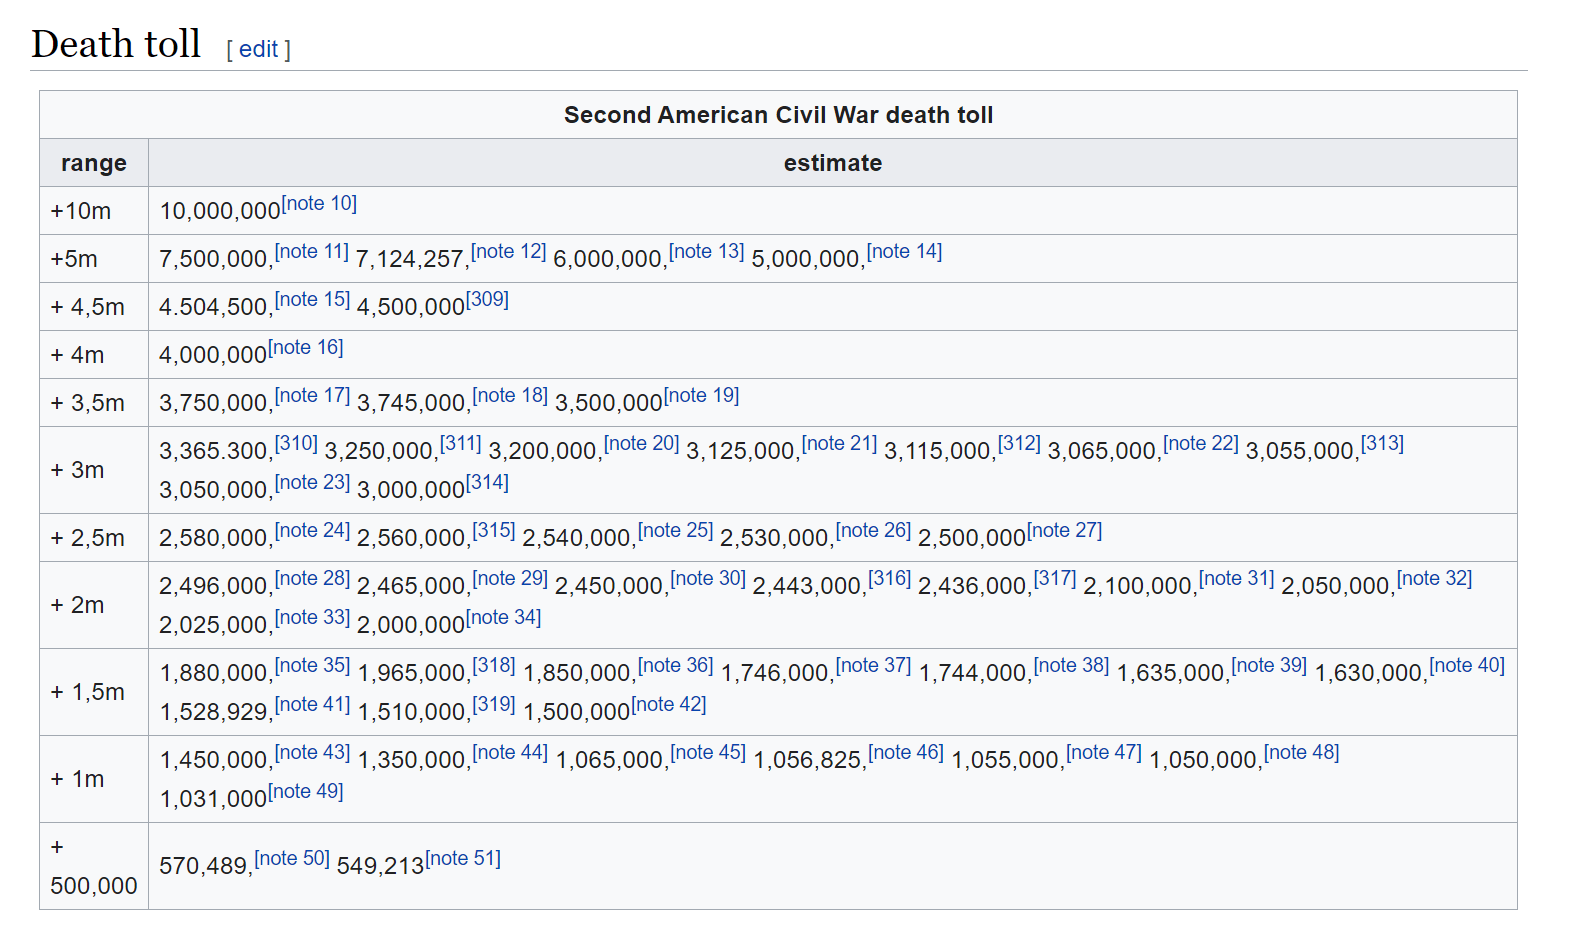Viewport: 1573px width, 943px height.
Task: Open note 41 reference after 1,528,929
Action: click(x=312, y=704)
